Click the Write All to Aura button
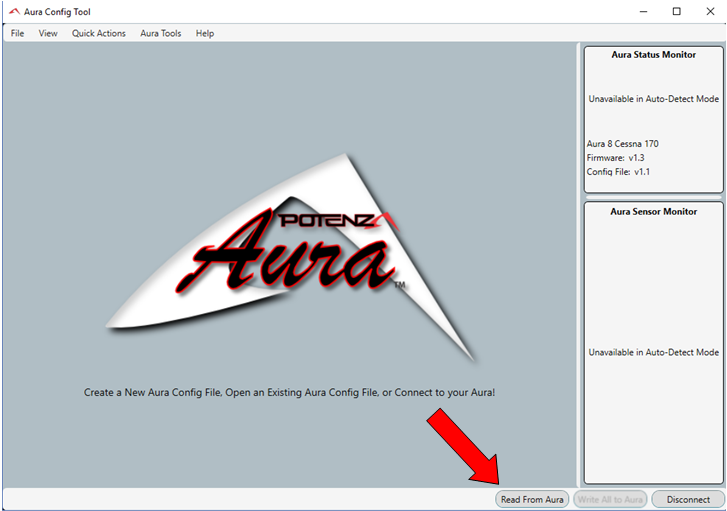This screenshot has width=727, height=511. click(609, 499)
